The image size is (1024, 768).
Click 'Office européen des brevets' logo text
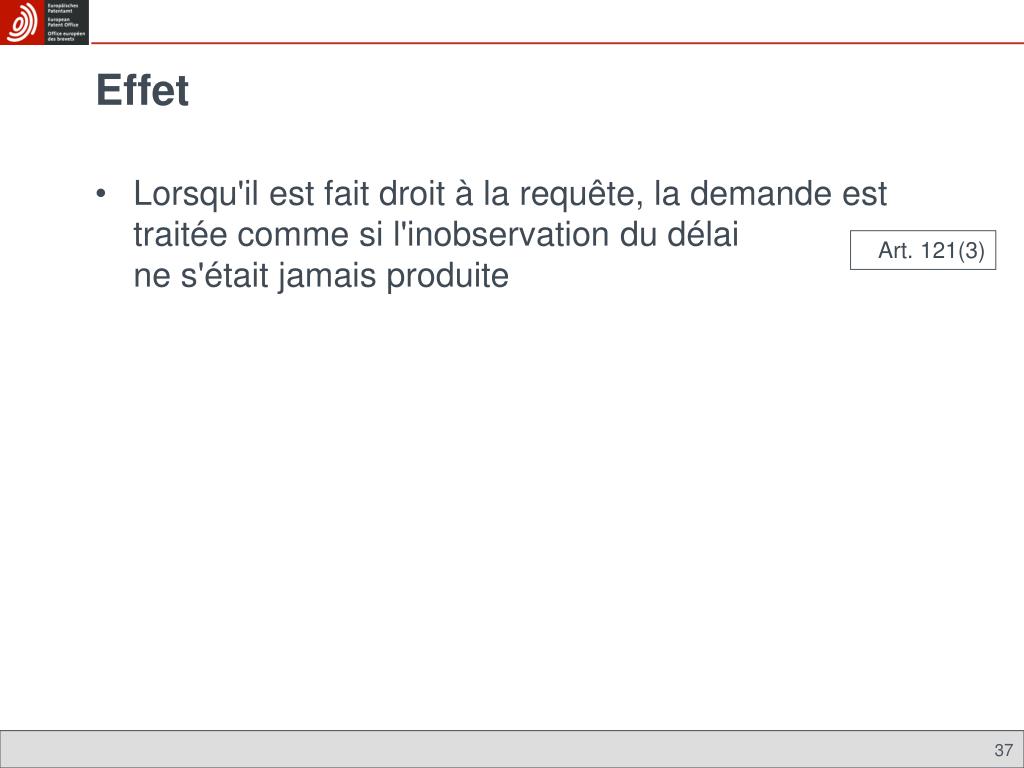(66, 36)
